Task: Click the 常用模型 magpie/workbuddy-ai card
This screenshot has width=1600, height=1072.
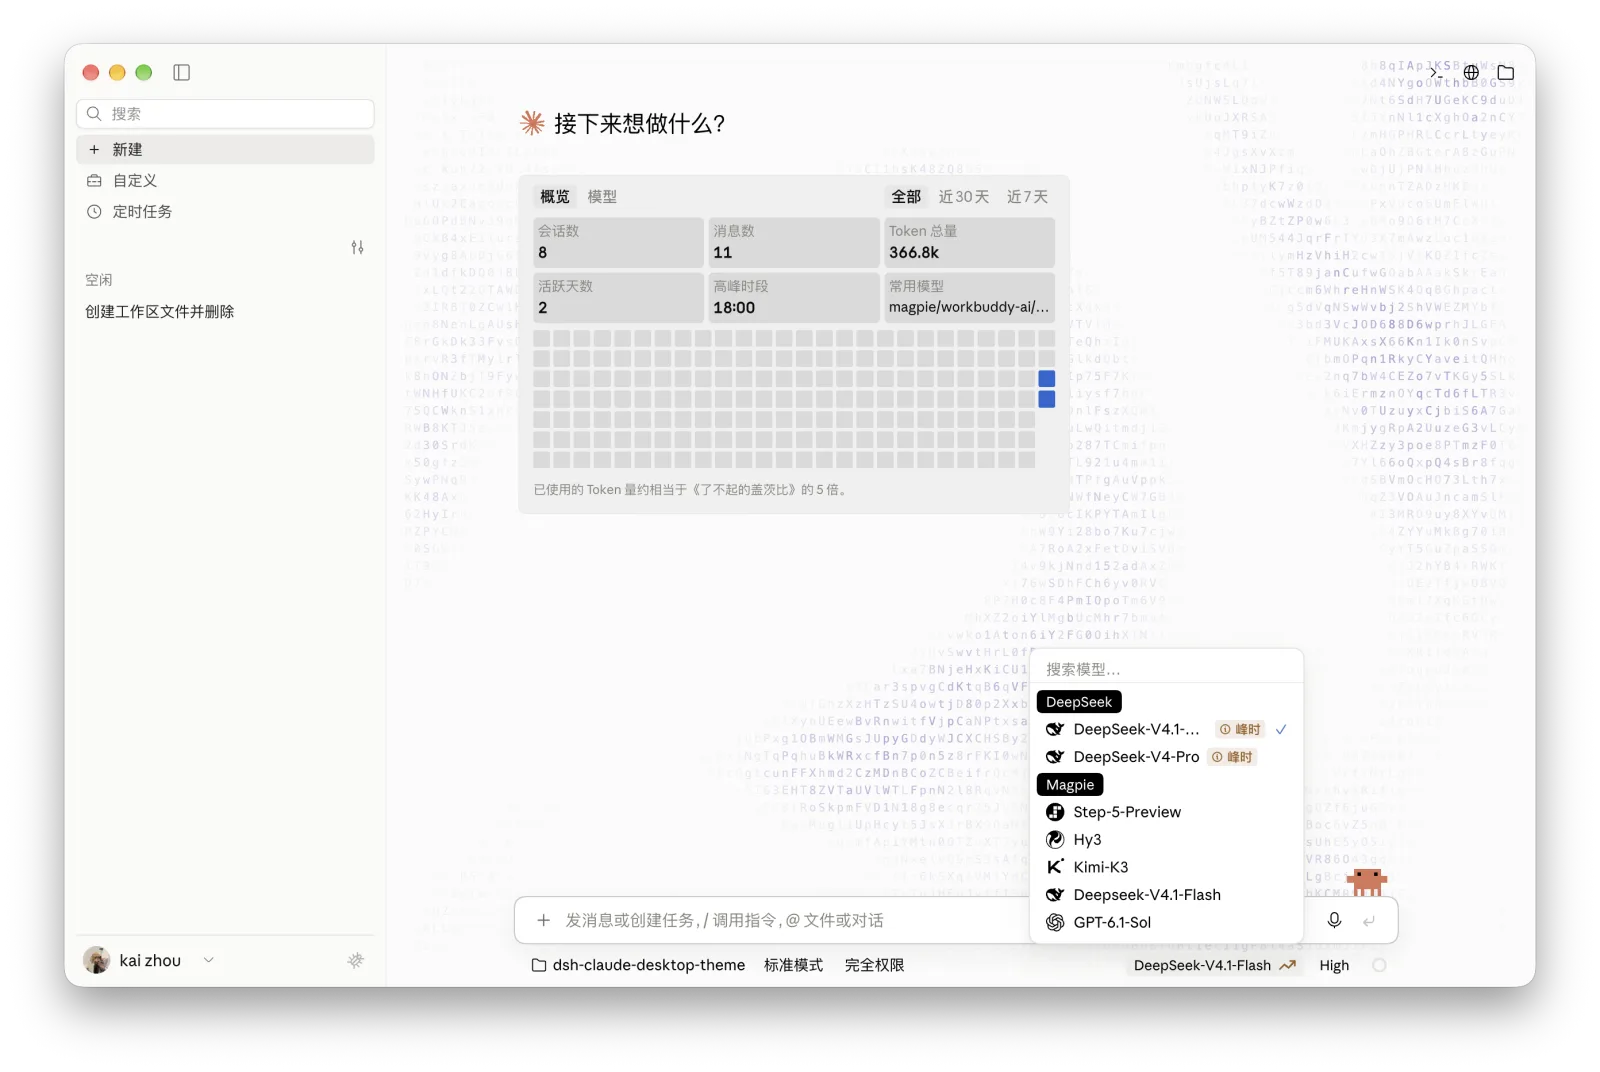Action: click(969, 297)
